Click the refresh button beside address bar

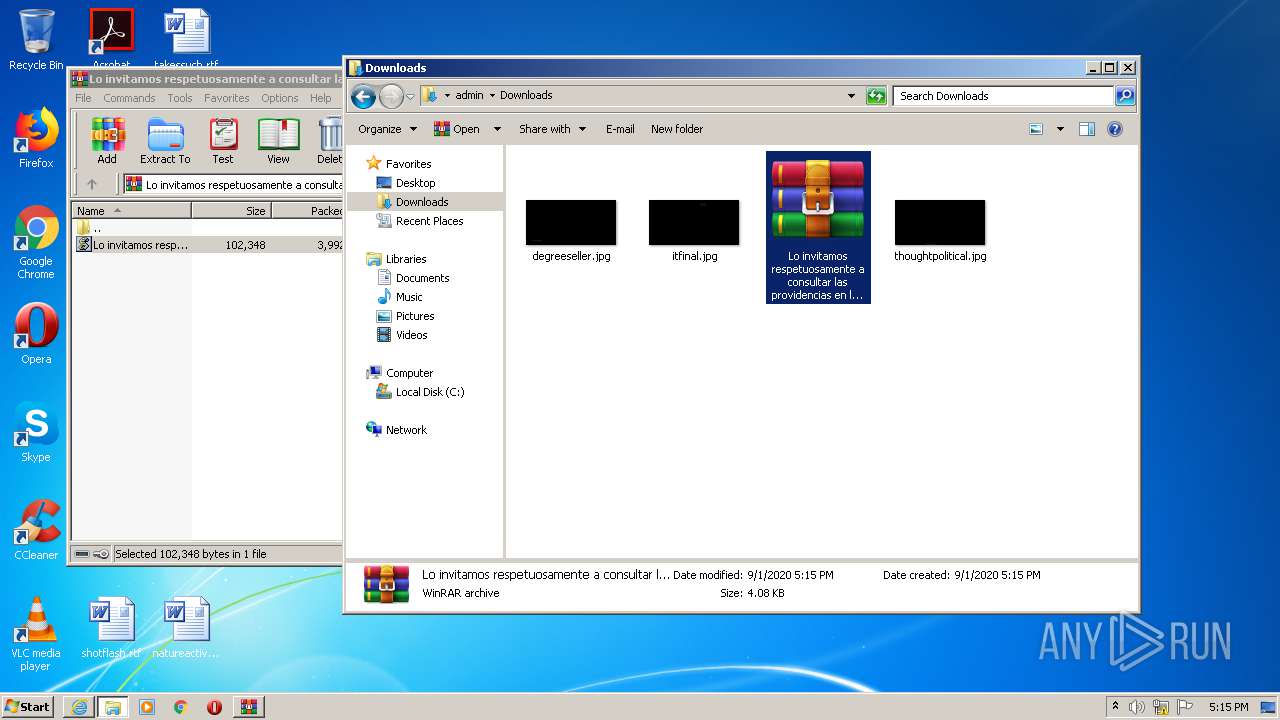(x=876, y=96)
